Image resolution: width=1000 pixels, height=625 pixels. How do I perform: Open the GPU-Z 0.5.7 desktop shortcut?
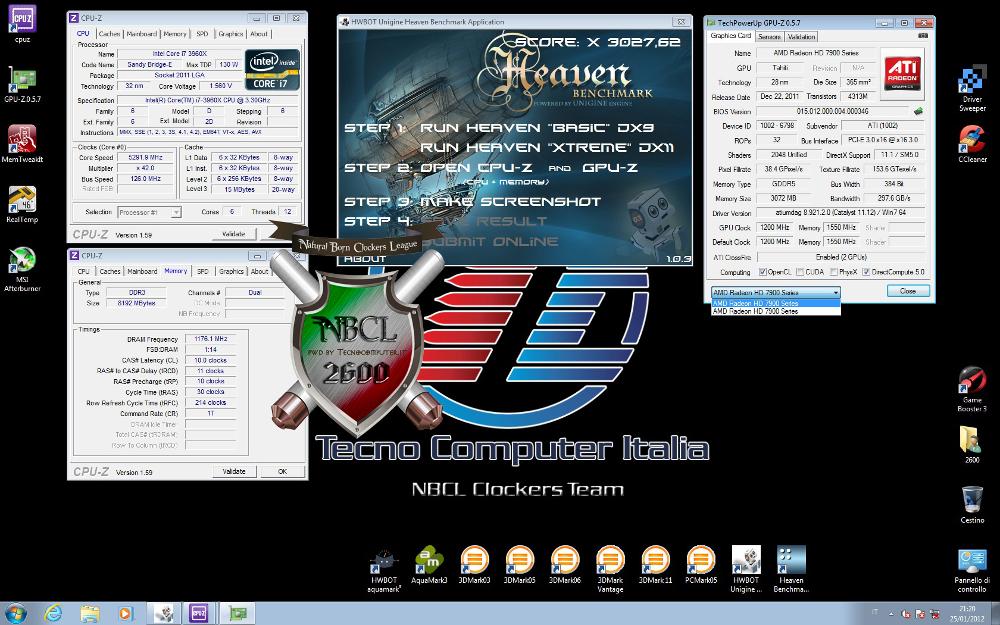tap(22, 83)
